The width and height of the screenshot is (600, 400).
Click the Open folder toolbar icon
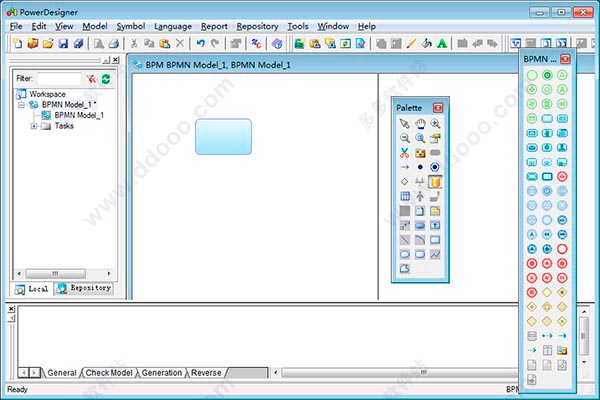tap(48, 43)
